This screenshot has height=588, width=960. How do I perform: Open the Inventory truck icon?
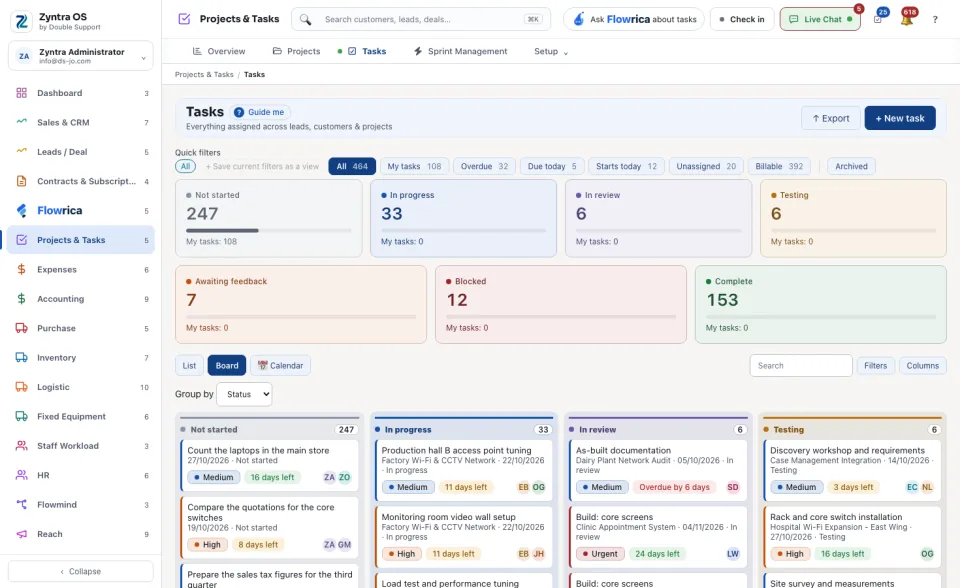tap(21, 358)
